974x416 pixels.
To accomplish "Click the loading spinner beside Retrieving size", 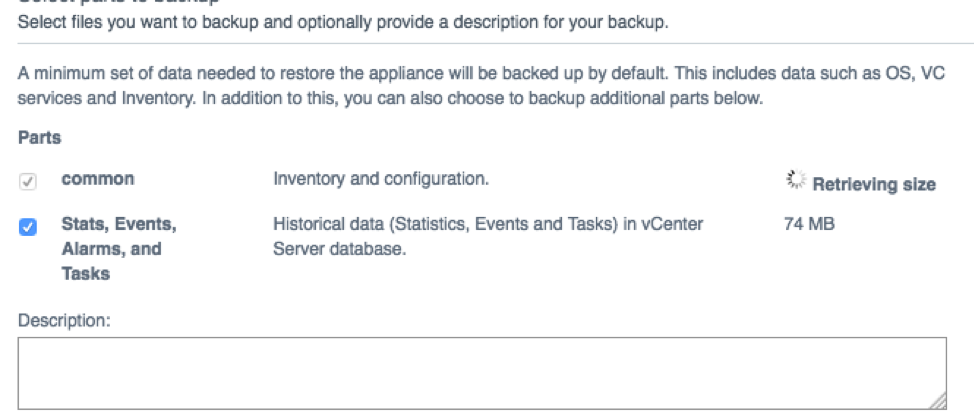I will click(x=796, y=180).
